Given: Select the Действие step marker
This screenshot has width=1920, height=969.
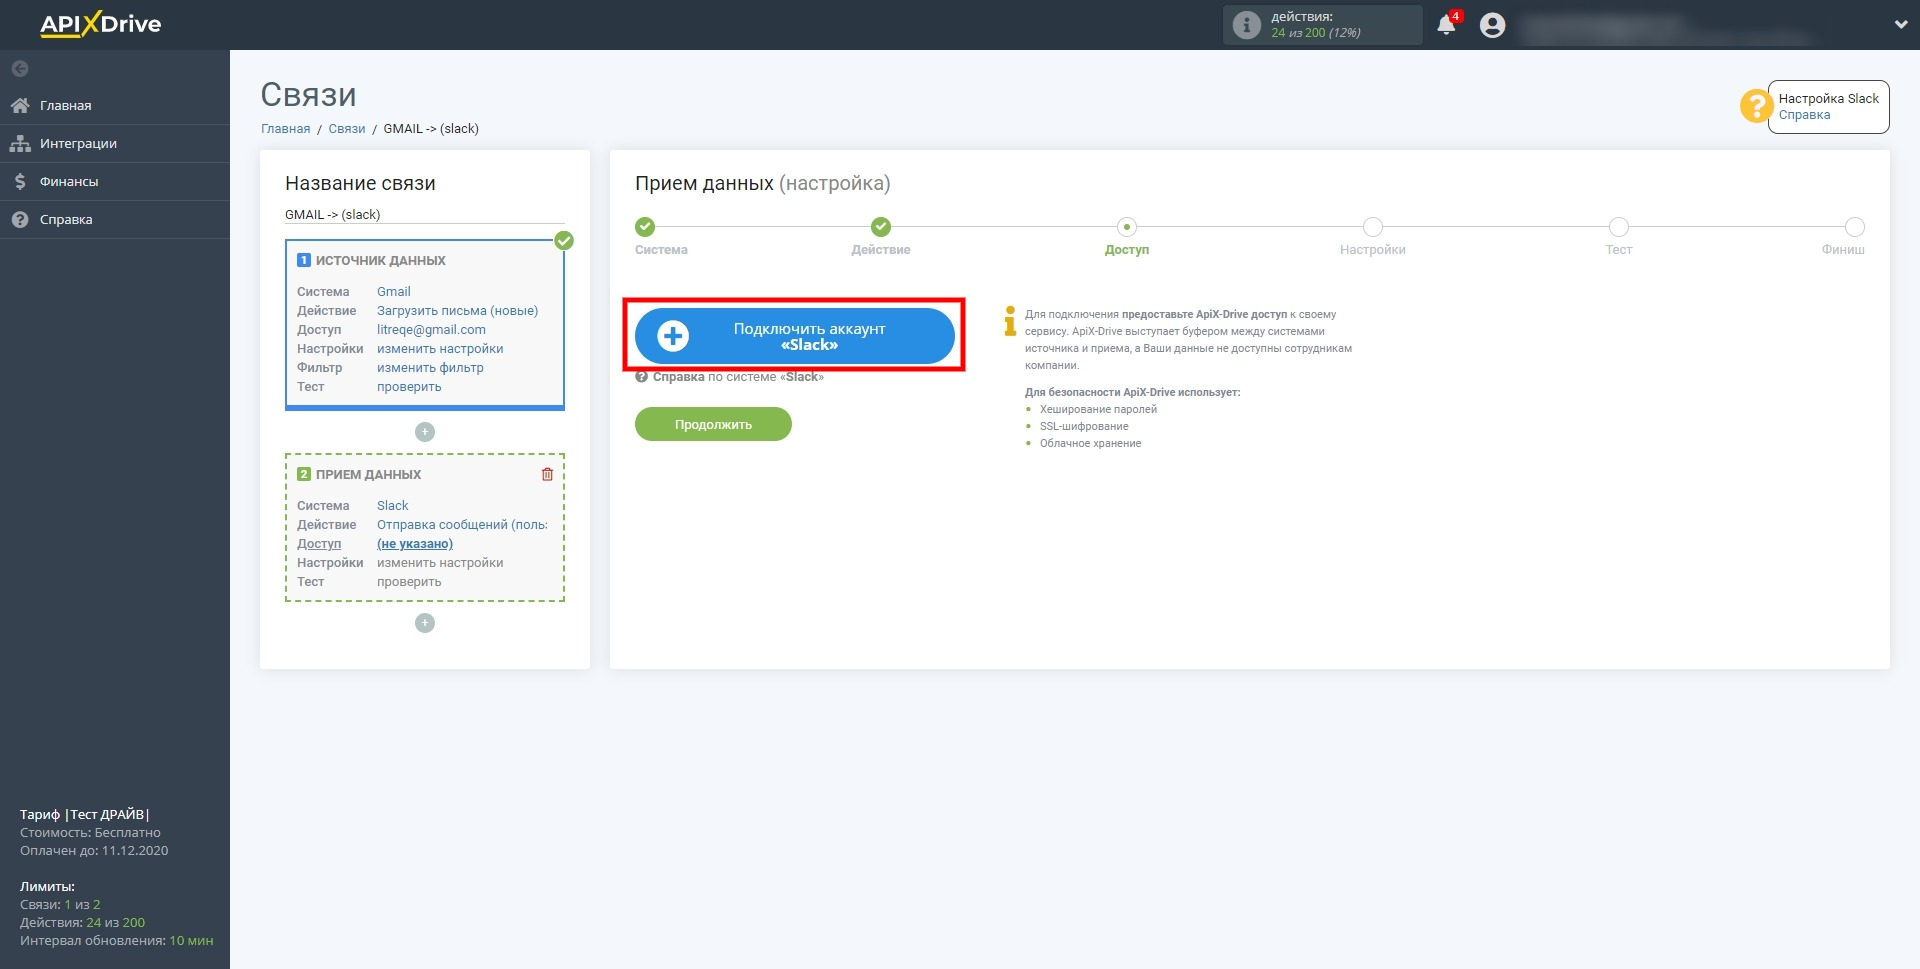Looking at the screenshot, I should point(881,227).
